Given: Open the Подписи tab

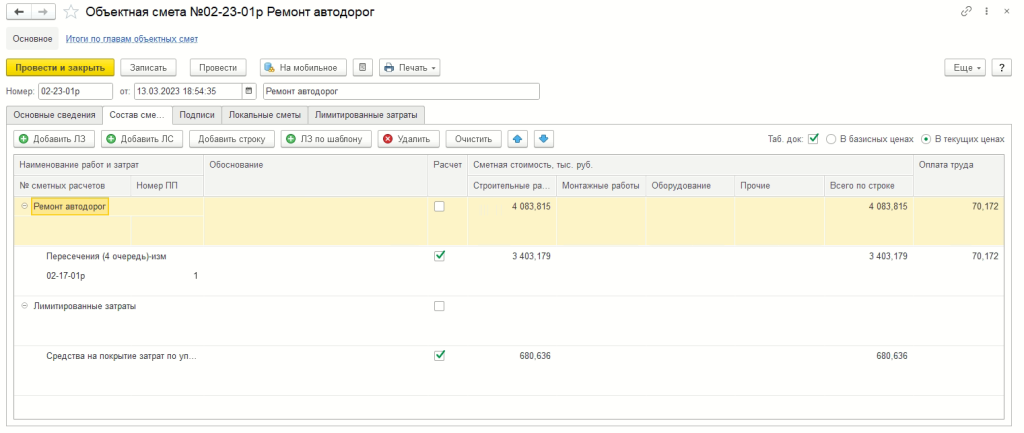Looking at the screenshot, I should [196, 115].
